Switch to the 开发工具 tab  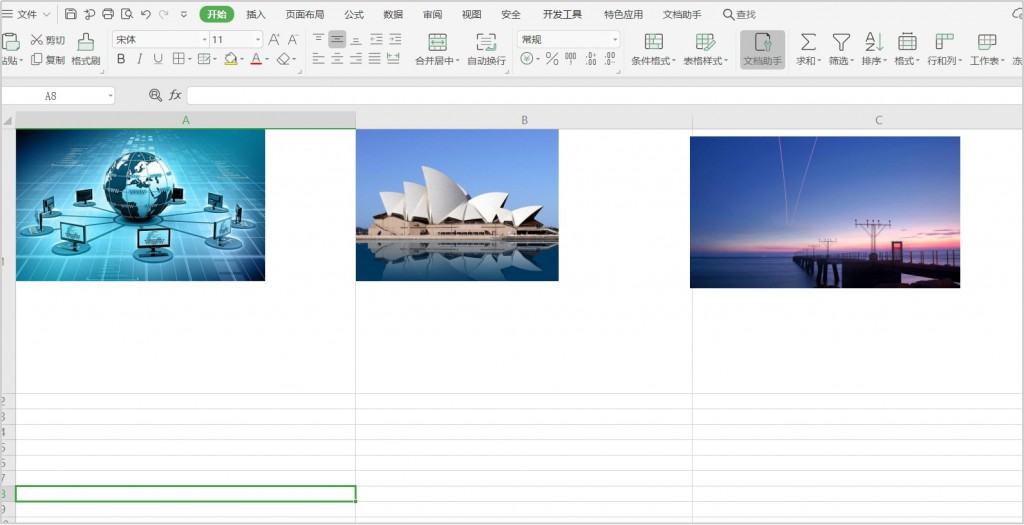[562, 14]
